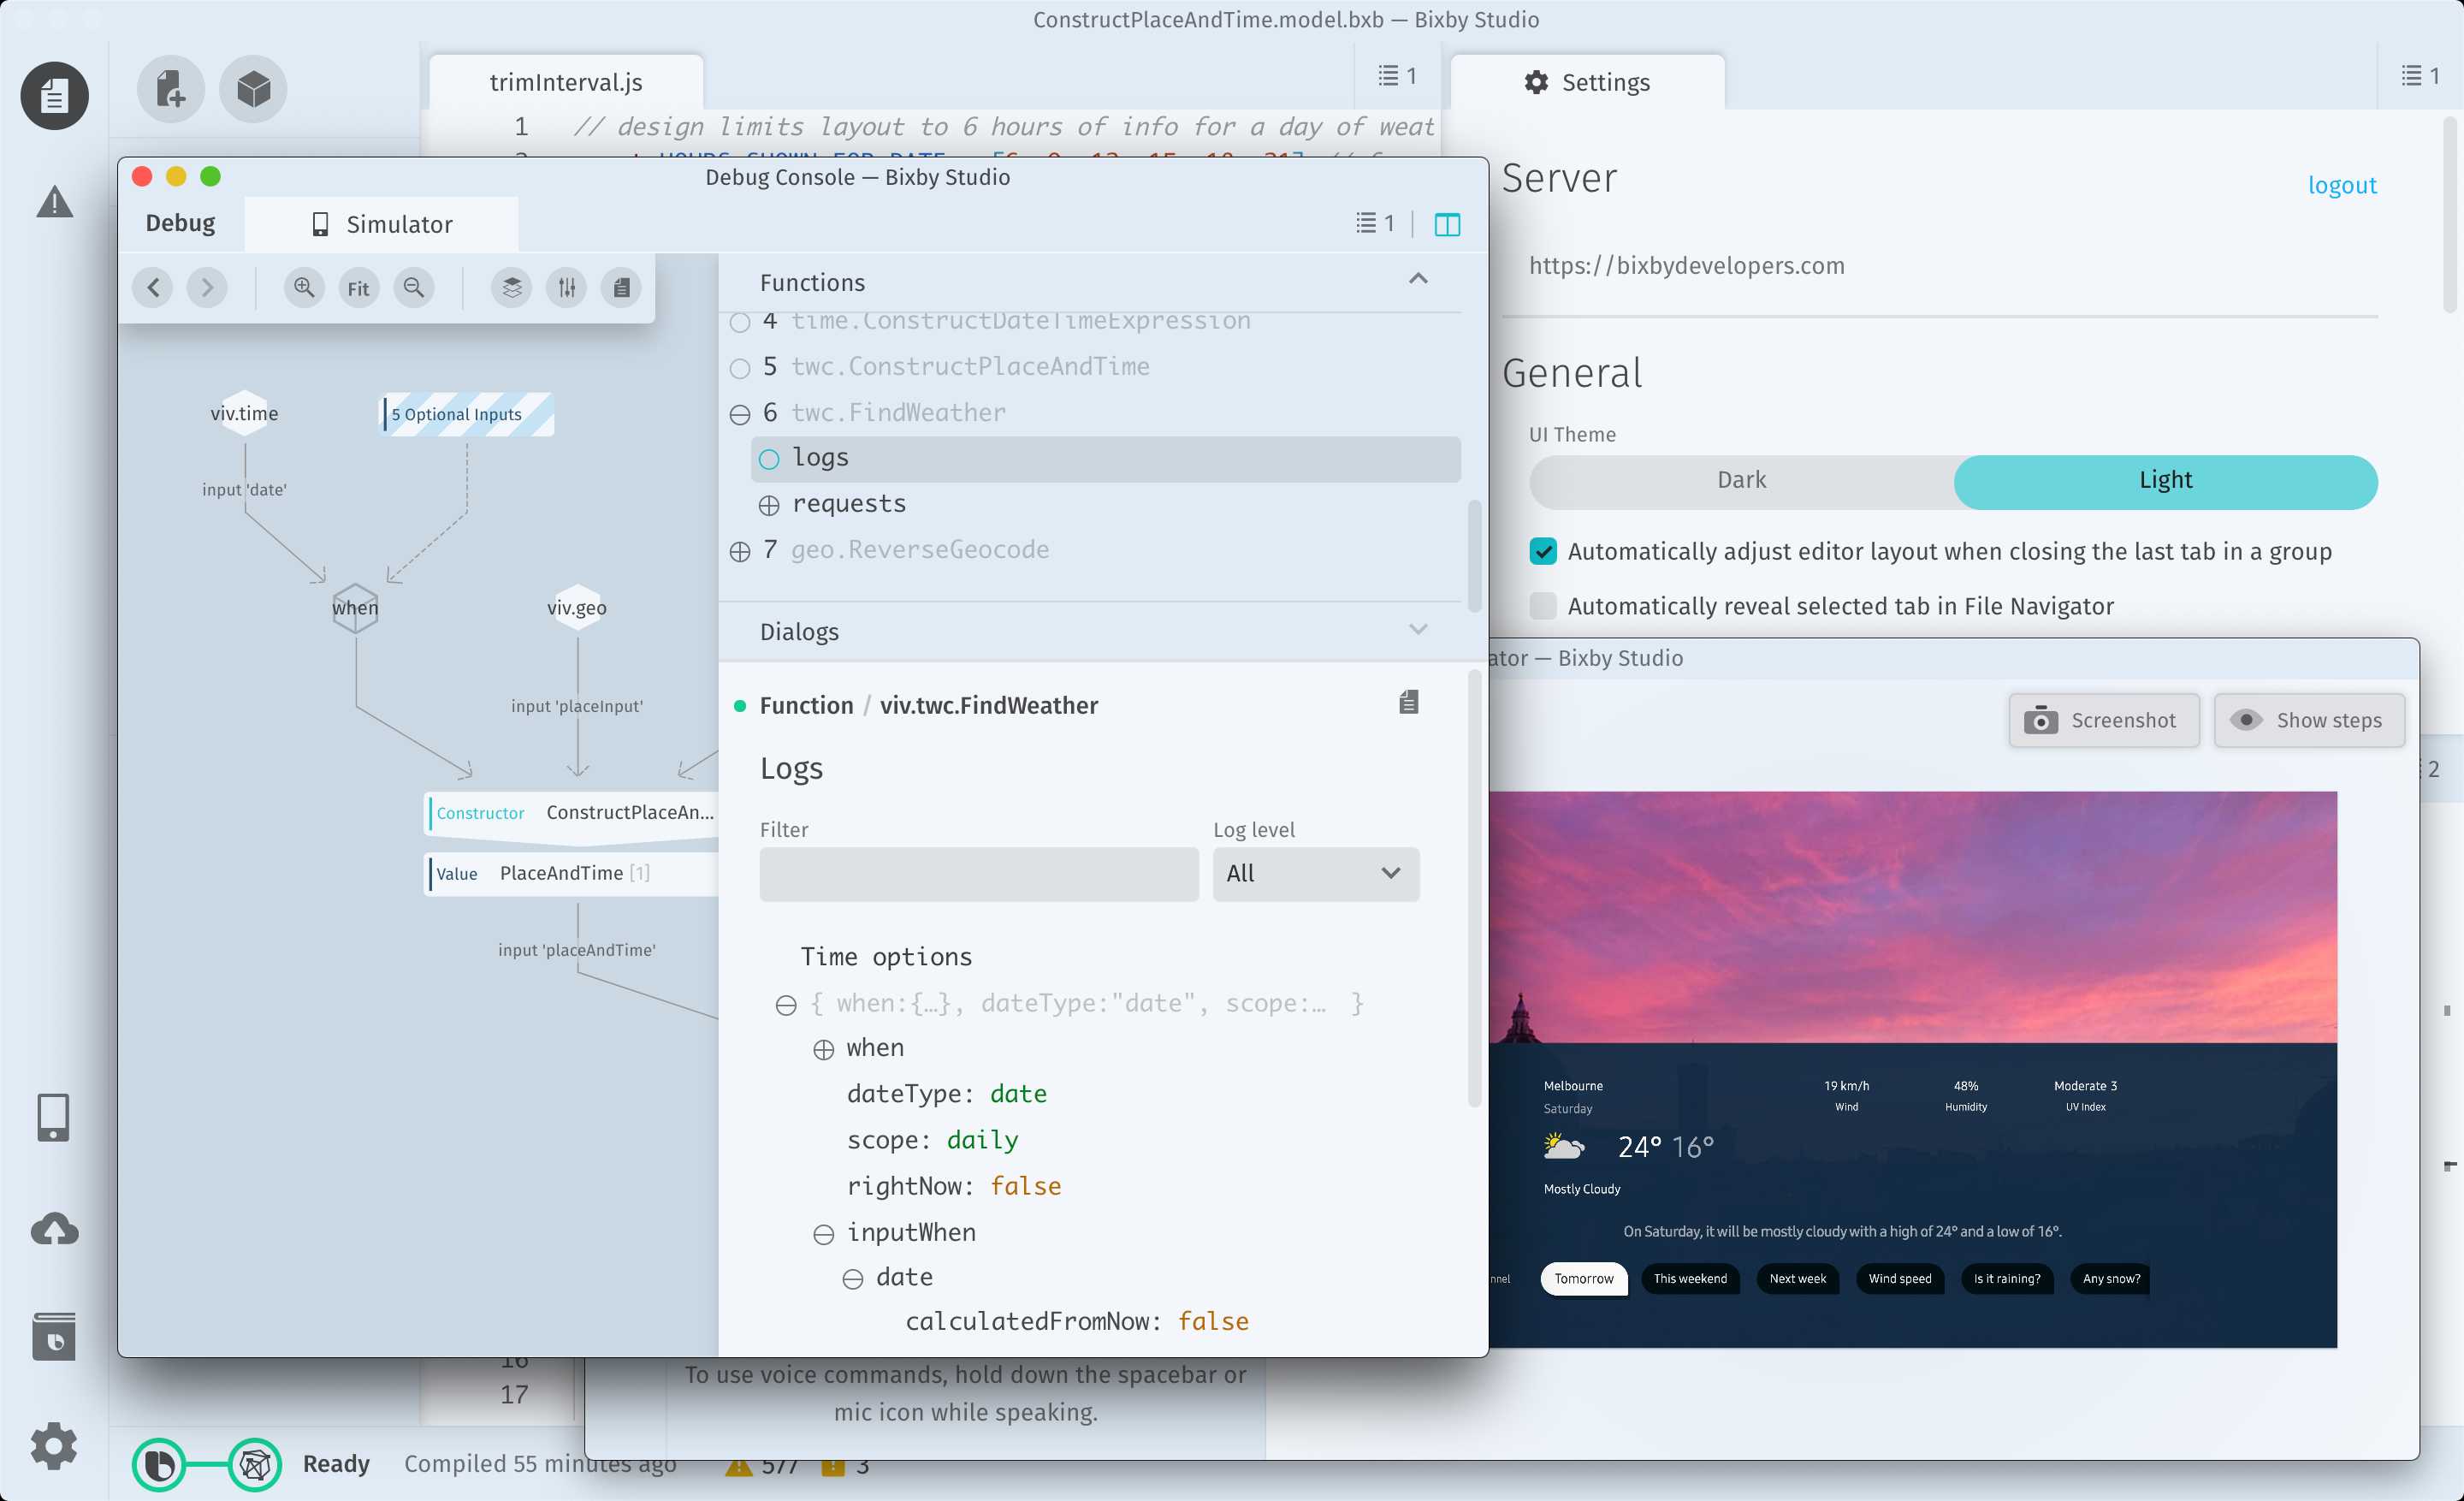Select the copy log entry icon
This screenshot has height=1501, width=2464.
pos(1408,702)
